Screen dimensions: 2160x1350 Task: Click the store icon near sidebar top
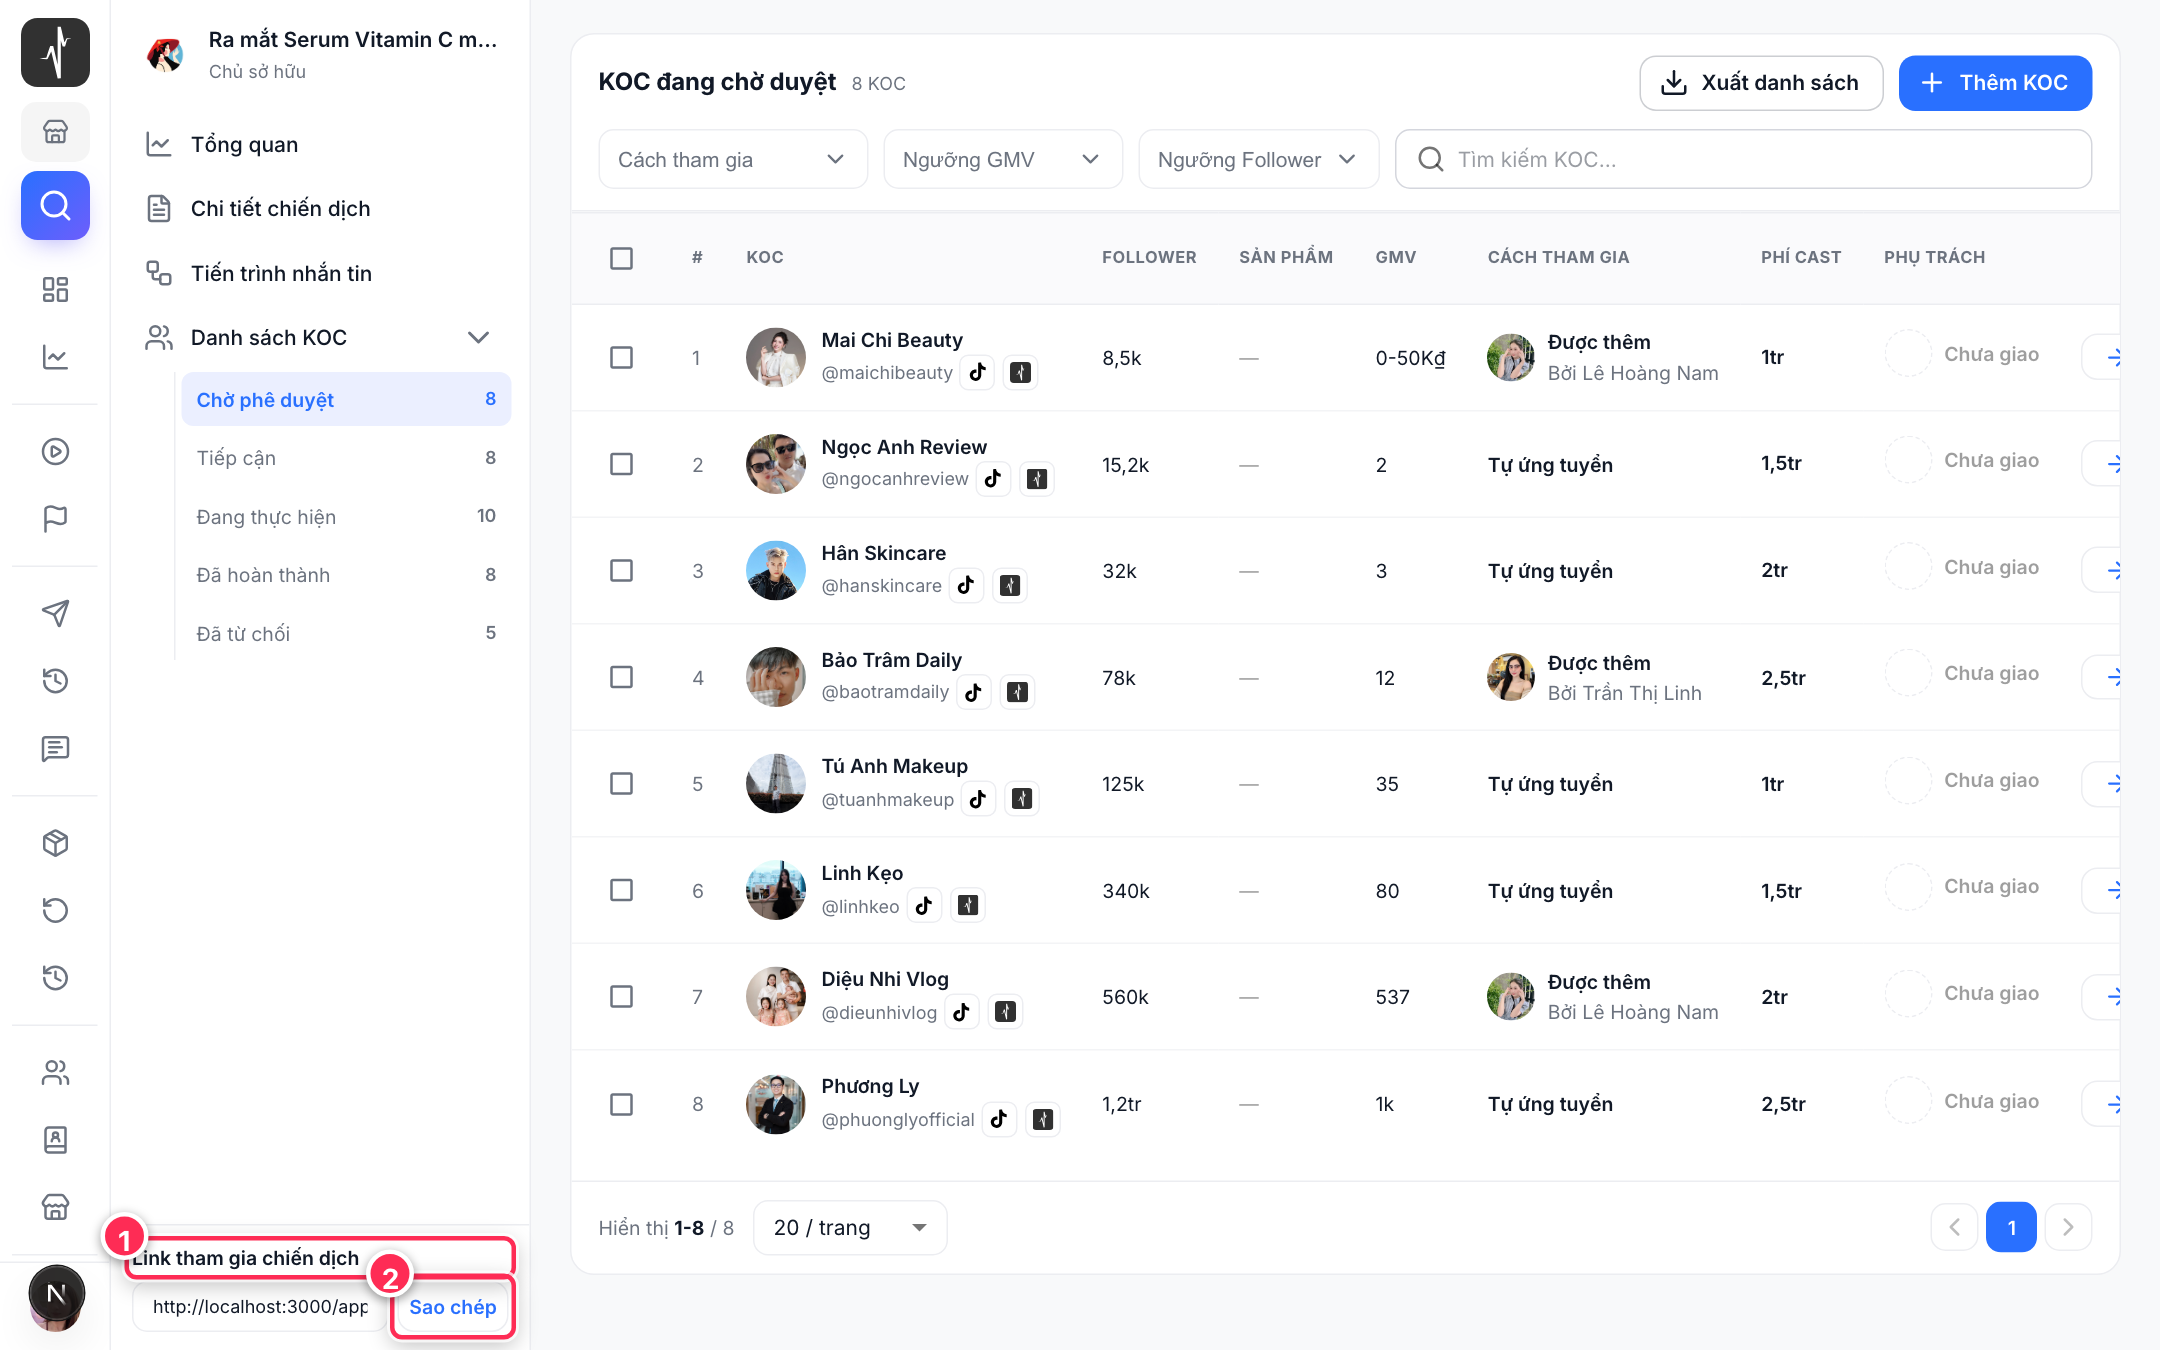click(x=55, y=131)
